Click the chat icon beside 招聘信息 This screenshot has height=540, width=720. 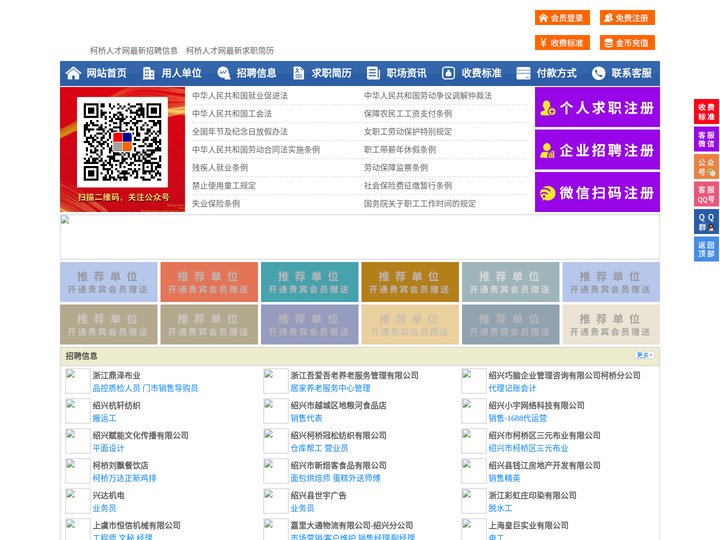coord(224,73)
